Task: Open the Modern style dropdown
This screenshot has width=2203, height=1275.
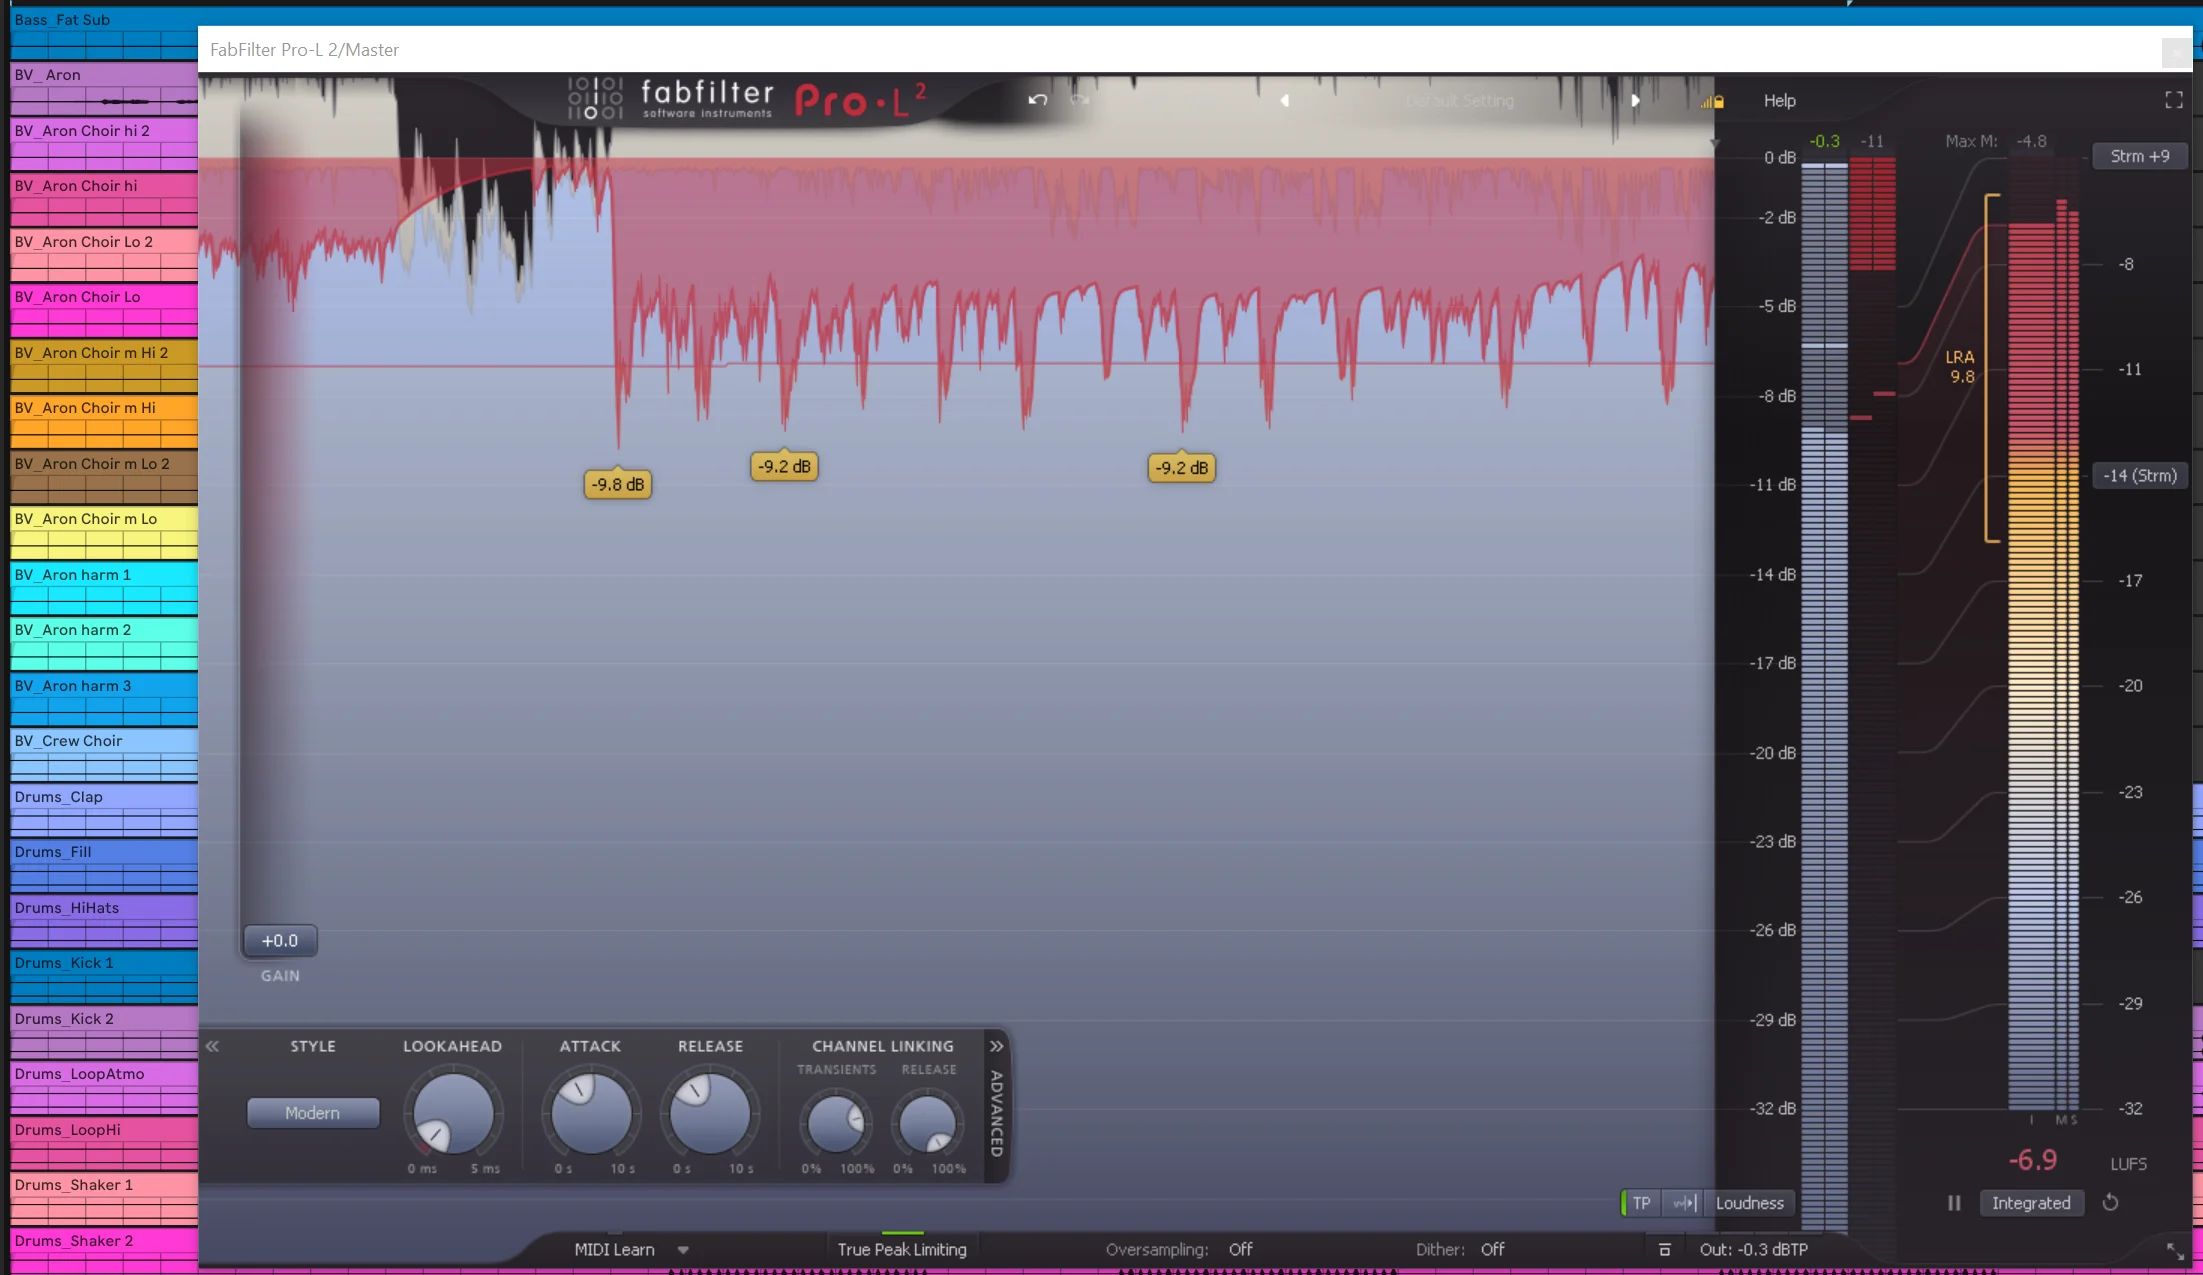Action: (313, 1113)
